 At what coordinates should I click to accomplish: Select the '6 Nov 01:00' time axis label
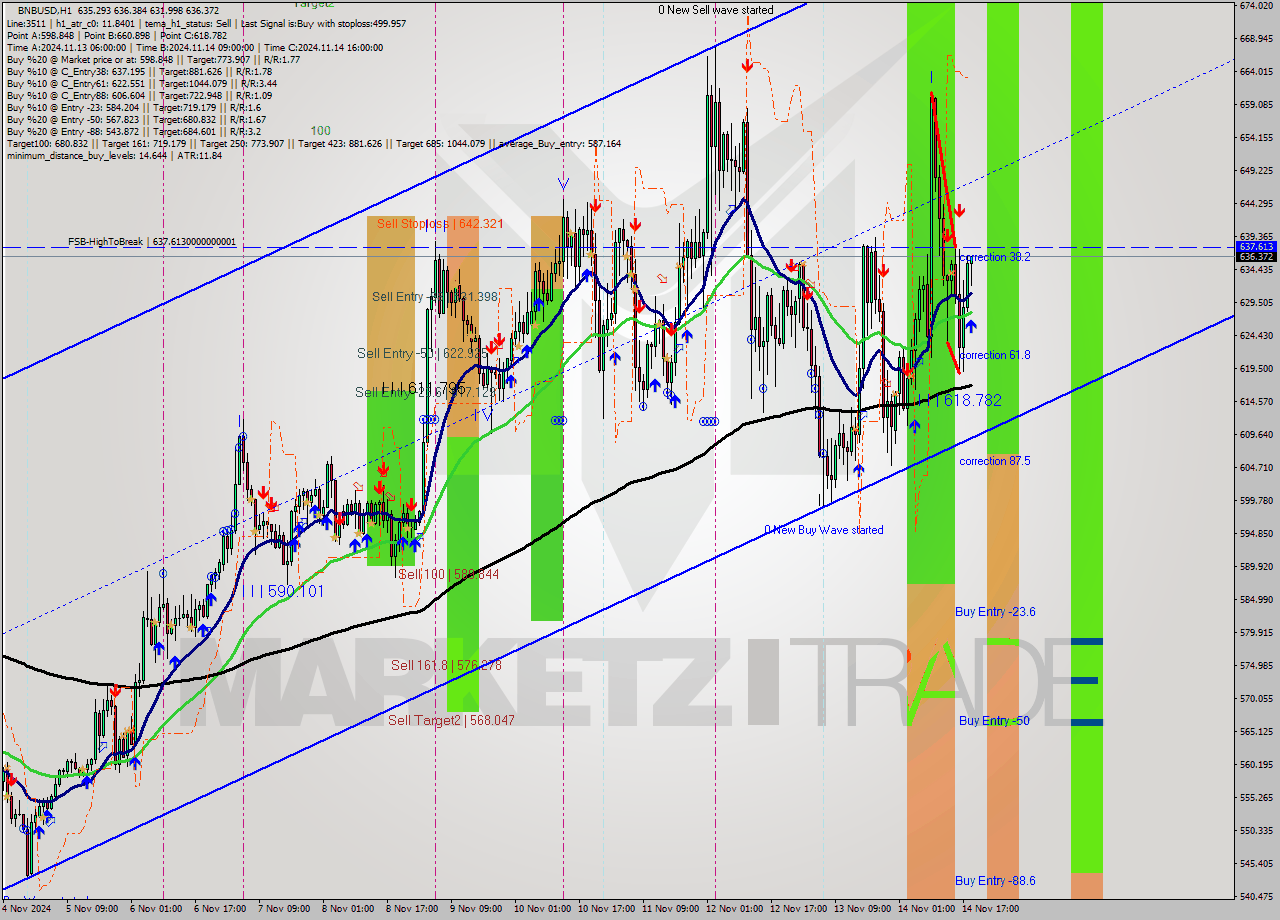[156, 910]
